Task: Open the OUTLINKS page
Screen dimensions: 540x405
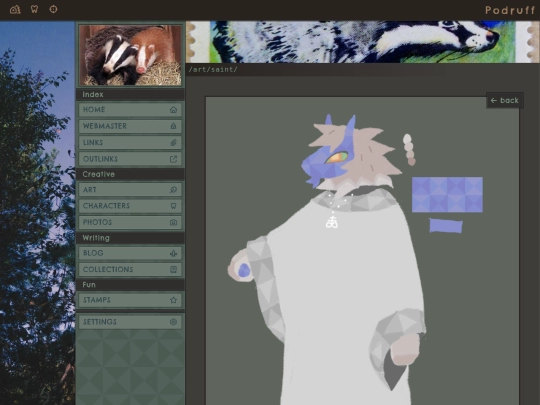Action: 130,159
